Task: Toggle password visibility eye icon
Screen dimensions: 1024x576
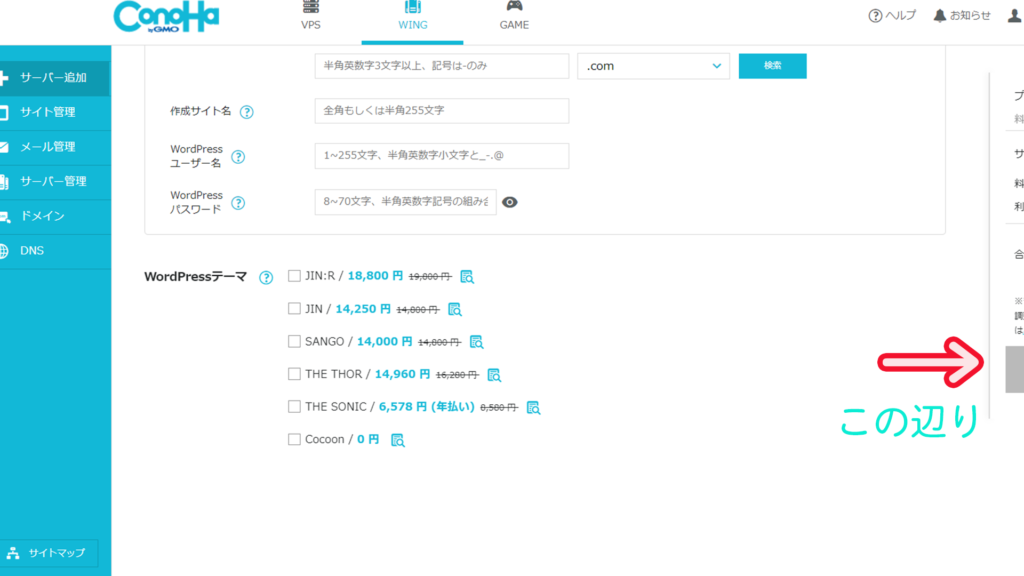Action: click(510, 202)
